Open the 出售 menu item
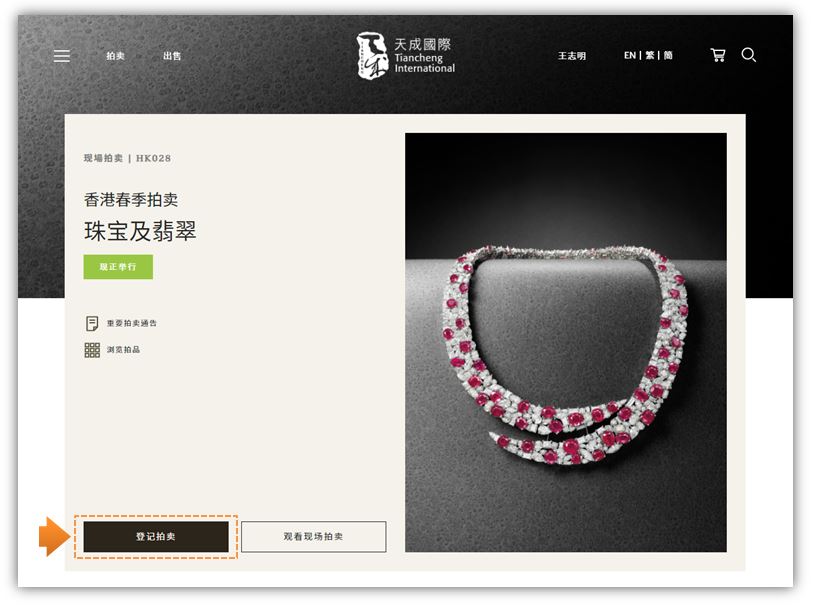The width and height of the screenshot is (813, 606). point(172,55)
